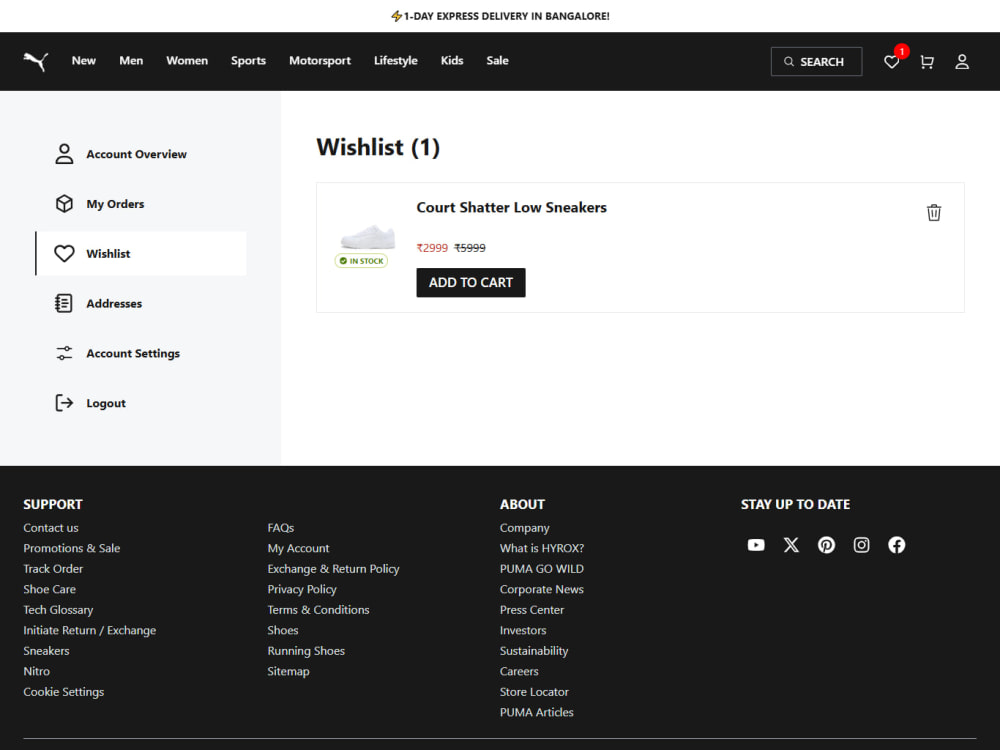Open Court Shatter Low Sneakers title link
Screen dimensions: 1000x750
tap(511, 207)
